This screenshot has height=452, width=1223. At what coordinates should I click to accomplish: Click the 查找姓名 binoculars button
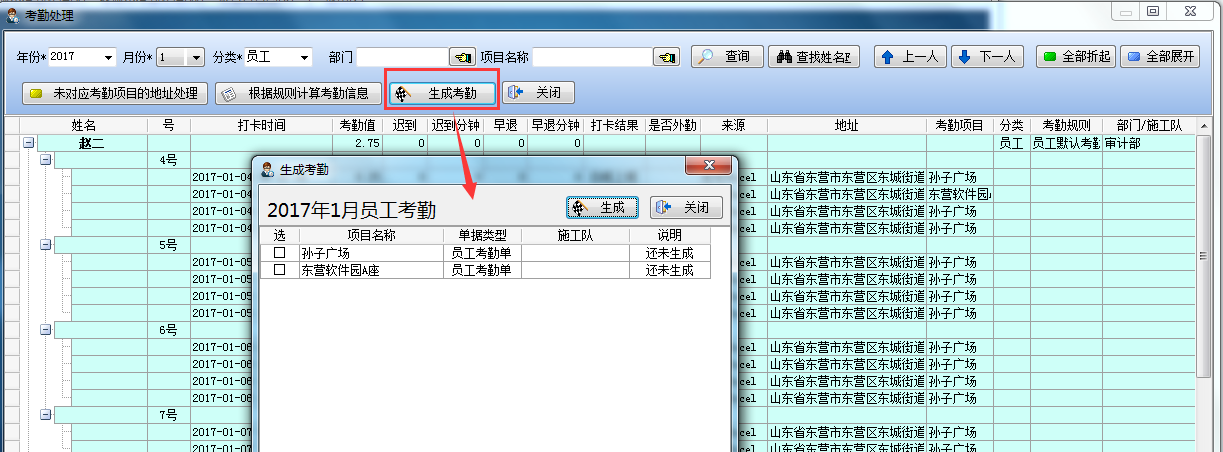[x=813, y=57]
